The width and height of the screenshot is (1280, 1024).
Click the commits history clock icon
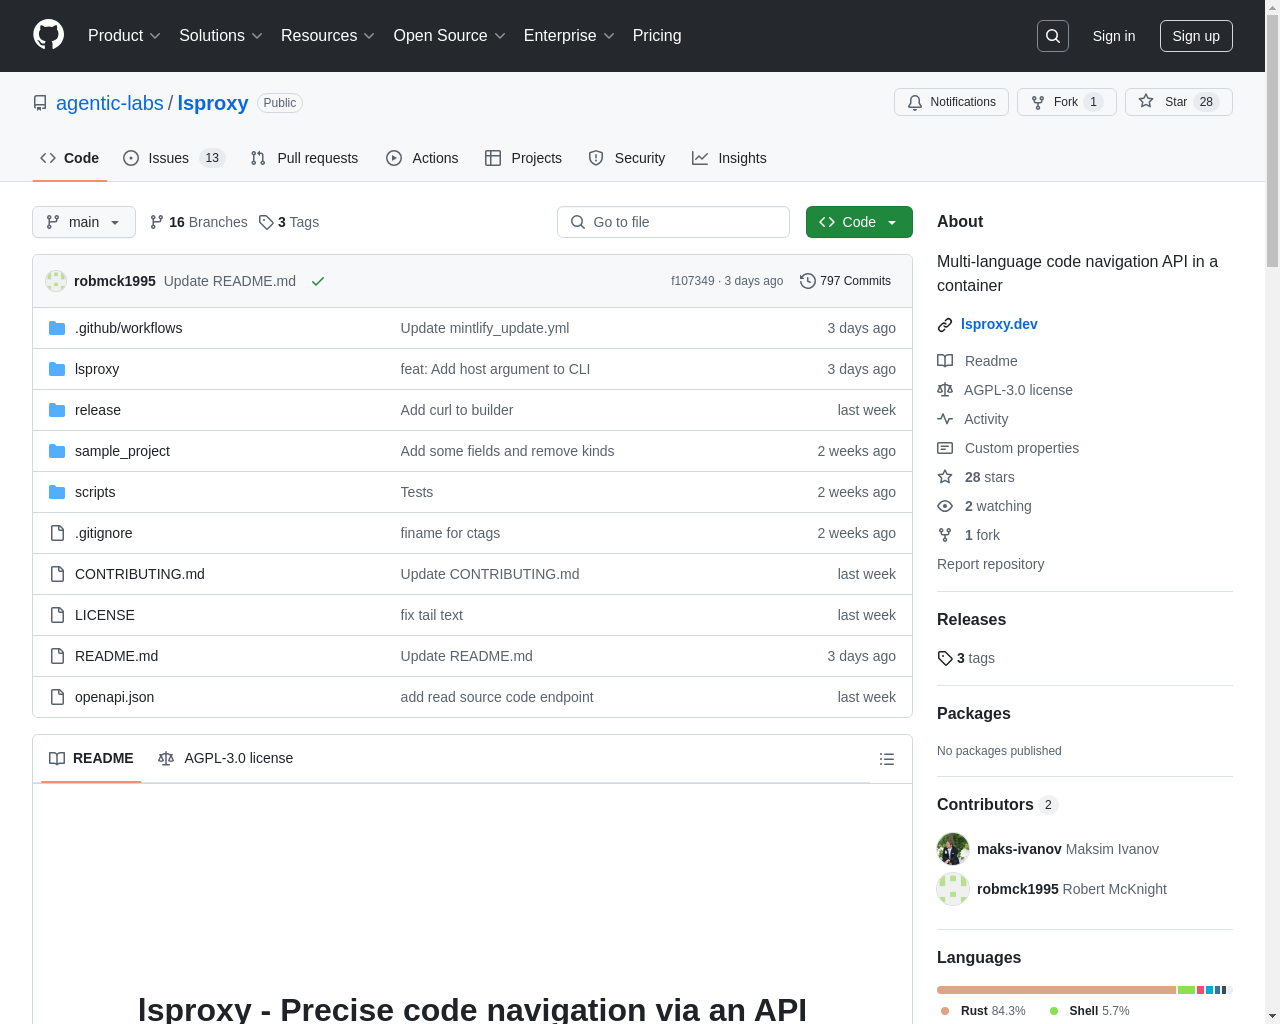808,281
